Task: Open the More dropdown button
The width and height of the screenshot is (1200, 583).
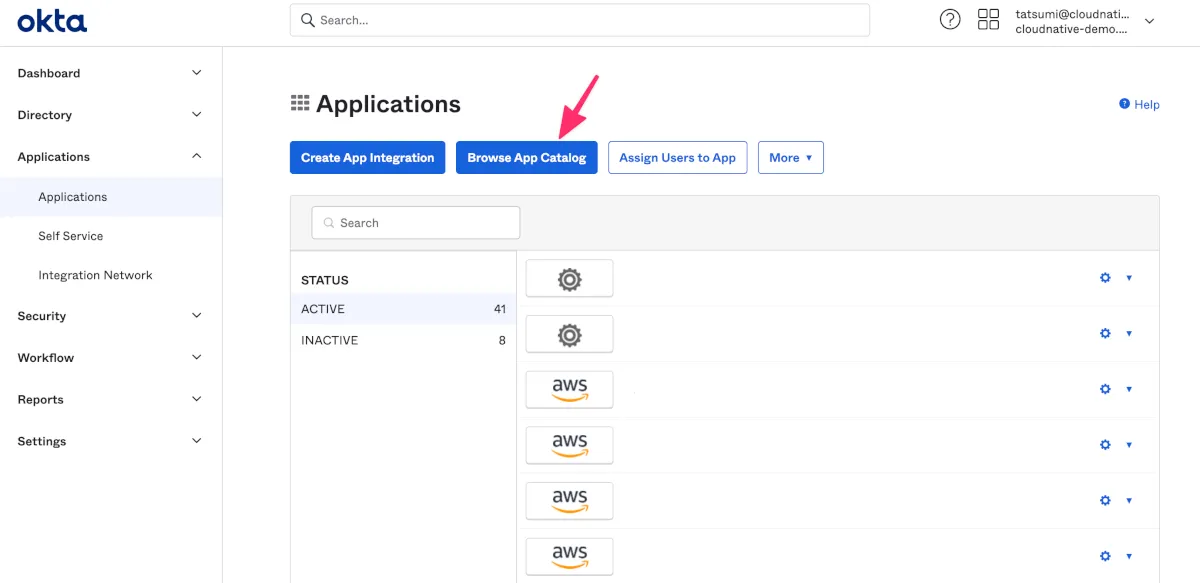Action: click(790, 158)
